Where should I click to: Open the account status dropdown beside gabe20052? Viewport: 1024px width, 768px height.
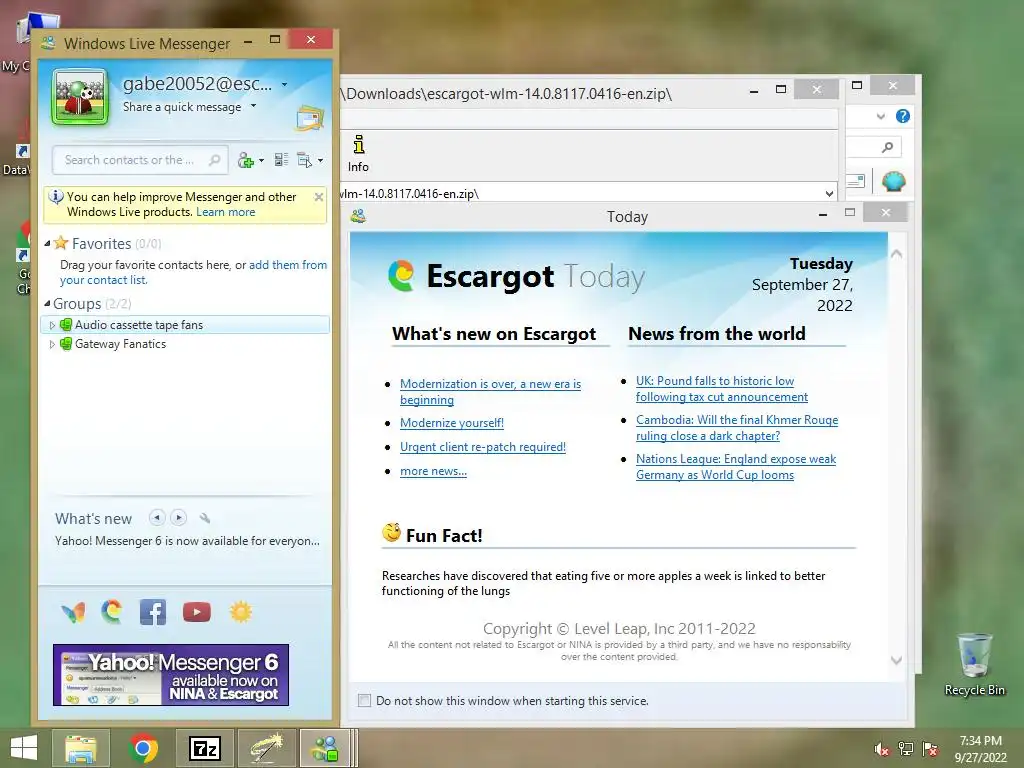(x=284, y=84)
